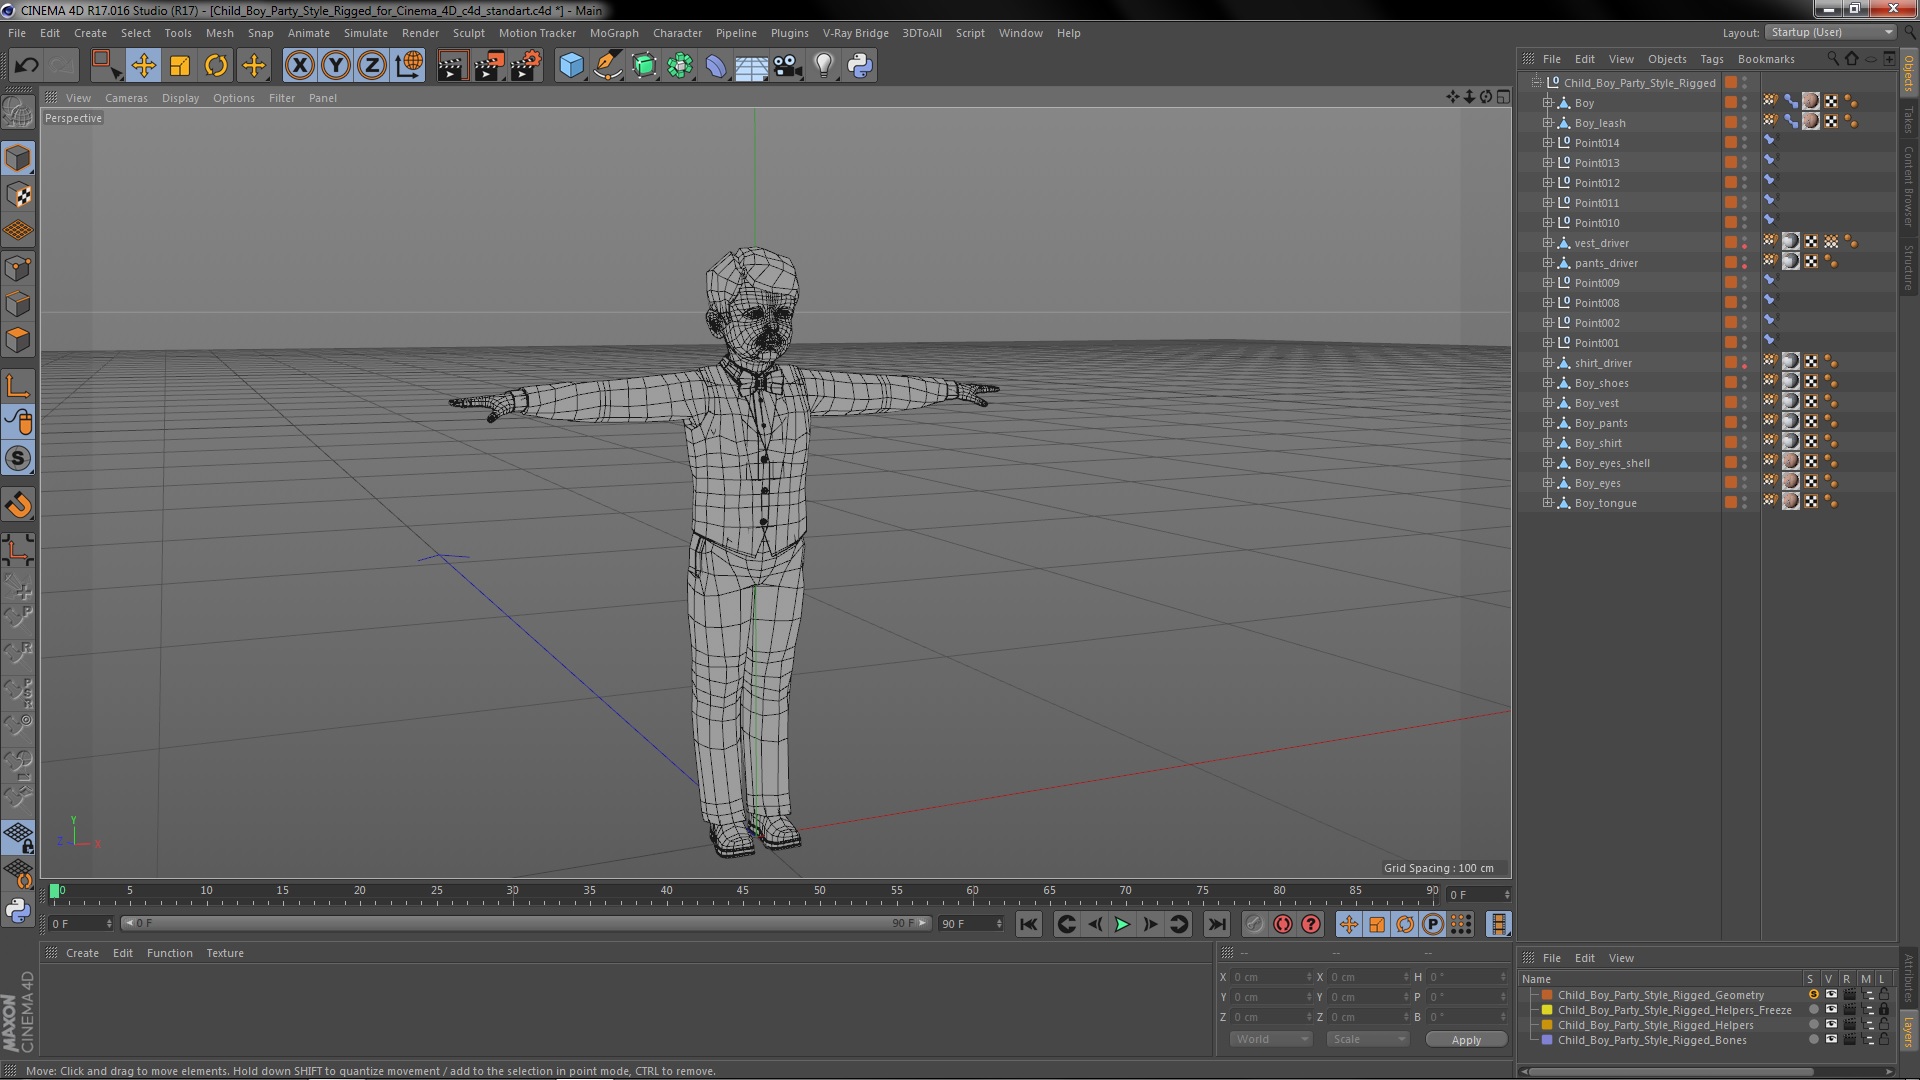This screenshot has height=1080, width=1920.
Task: Click the X position input field
Action: (x=1270, y=977)
